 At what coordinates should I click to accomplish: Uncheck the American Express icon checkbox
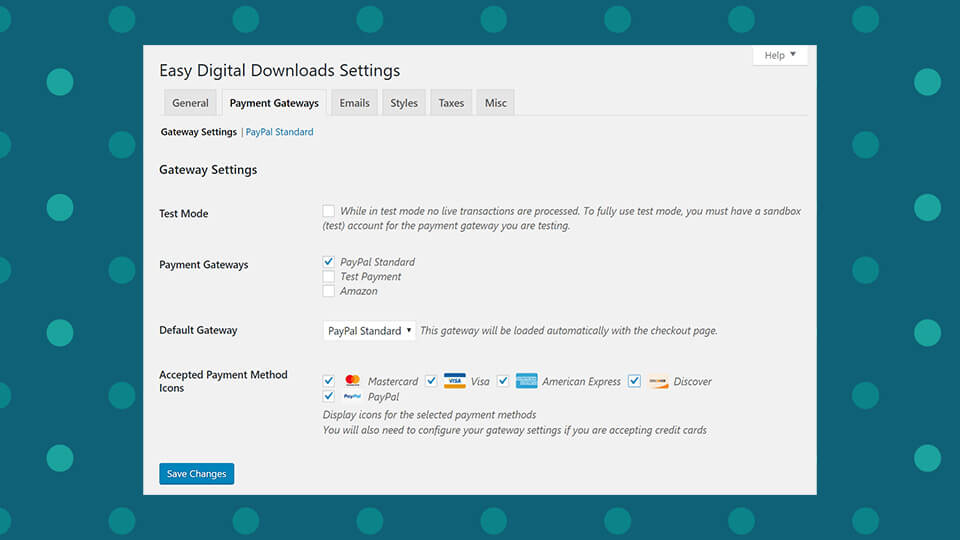click(x=503, y=381)
